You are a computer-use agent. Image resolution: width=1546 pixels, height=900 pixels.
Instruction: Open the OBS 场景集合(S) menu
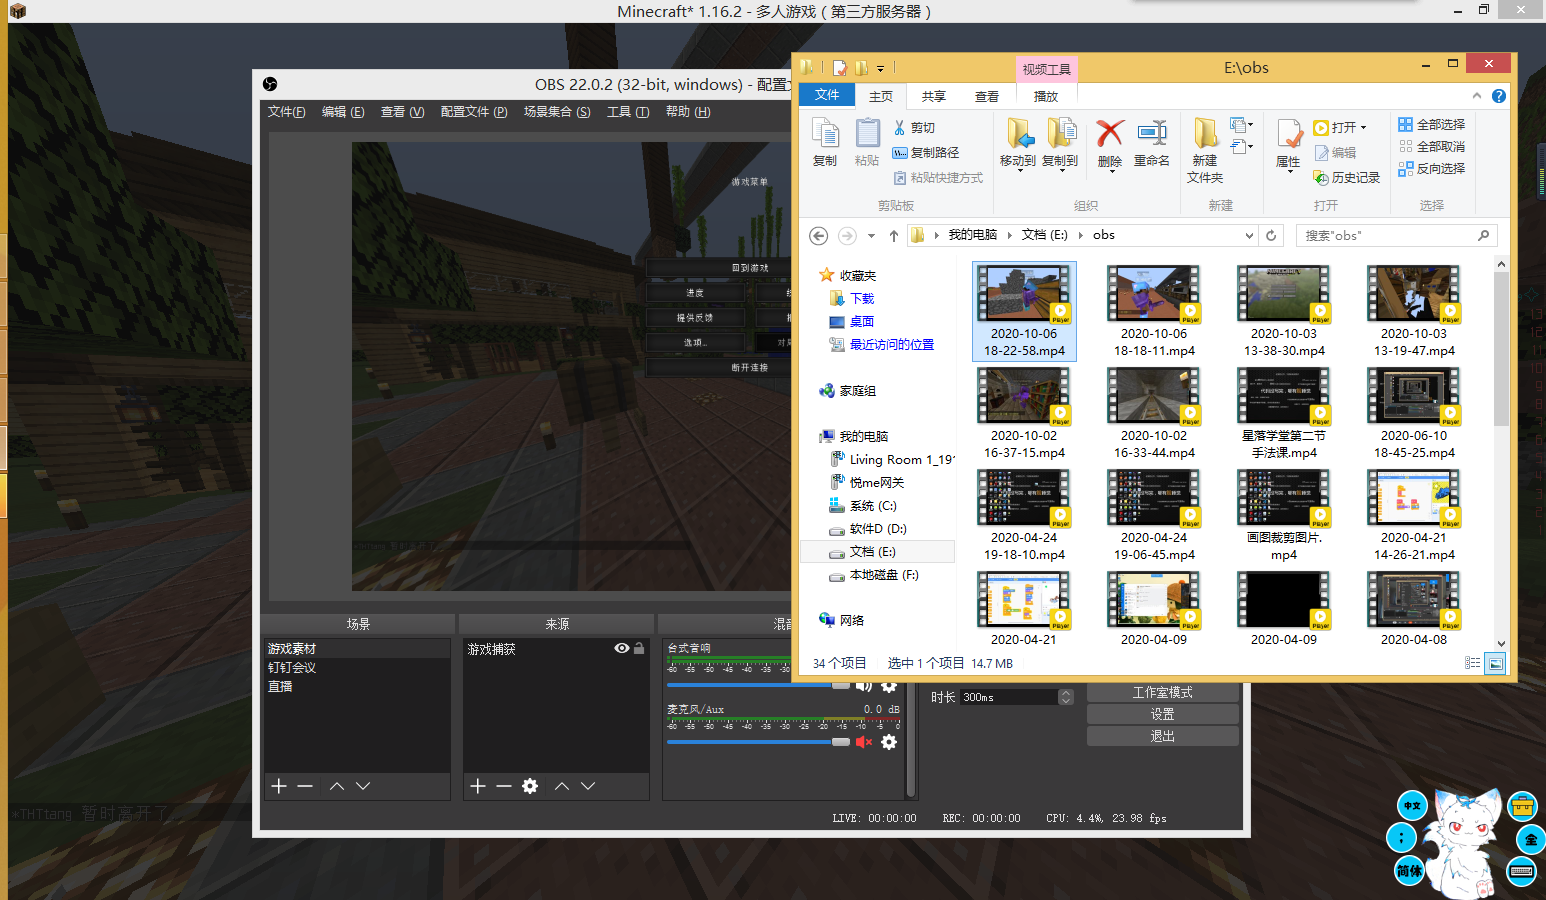coord(557,112)
